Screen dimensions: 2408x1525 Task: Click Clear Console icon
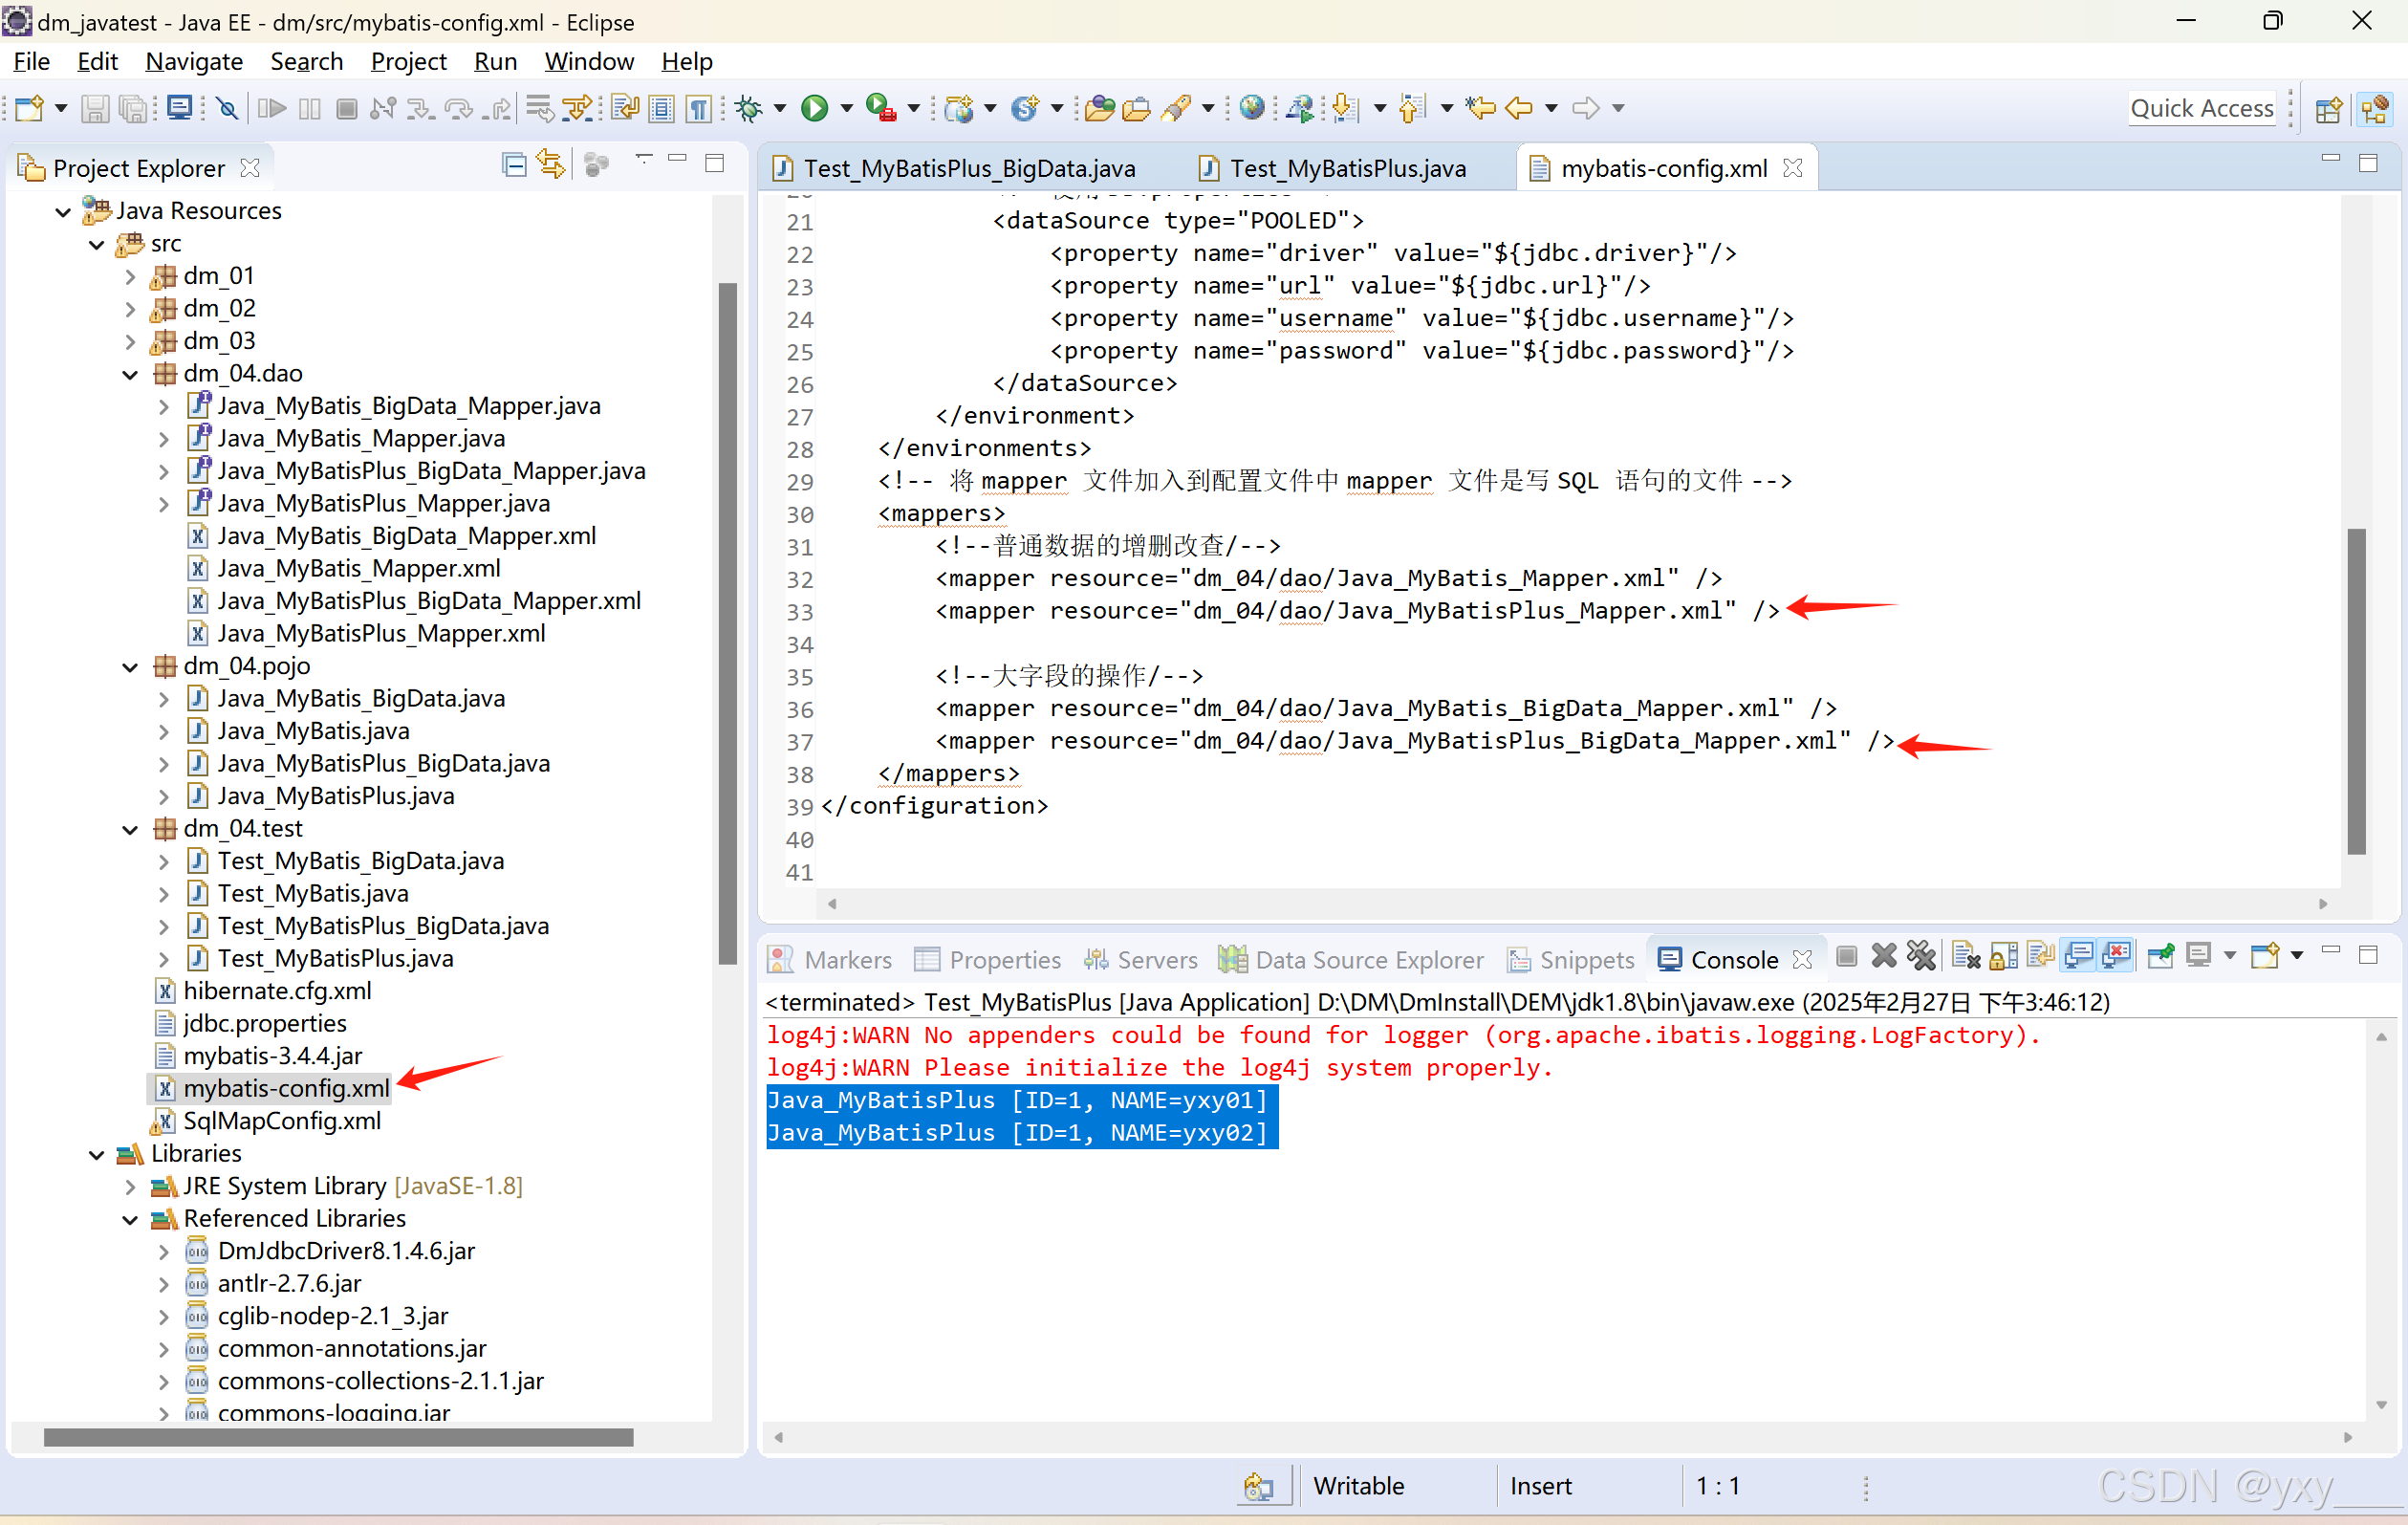coord(1965,957)
